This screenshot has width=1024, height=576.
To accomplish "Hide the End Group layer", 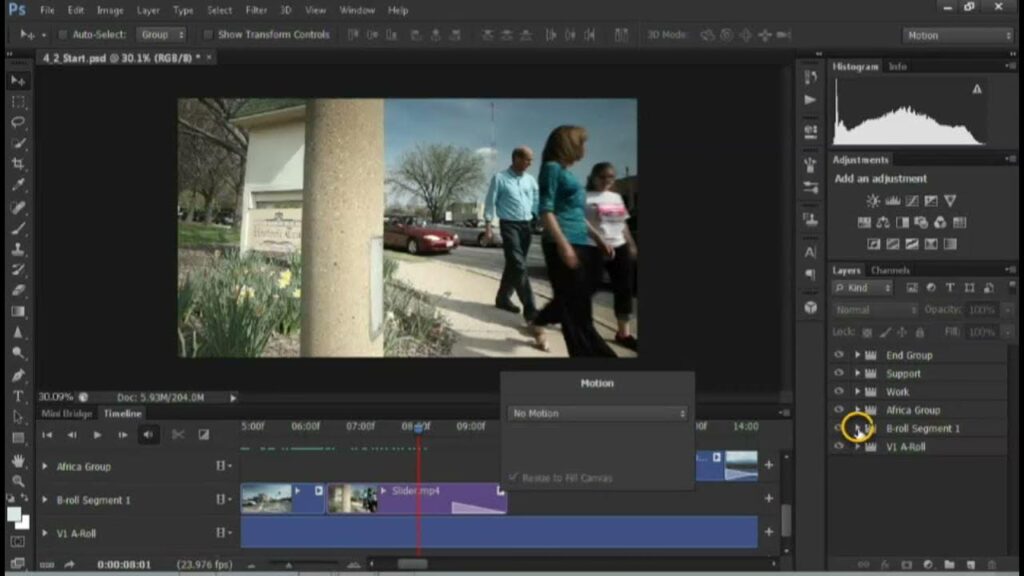I will (x=839, y=355).
